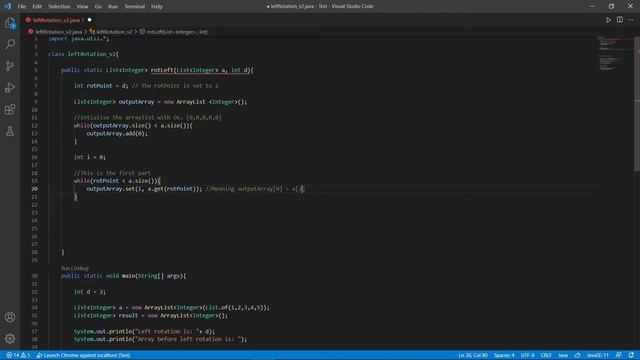Open the Accounts menu in the activity bar
The height and width of the screenshot is (360, 640).
[x=10, y=317]
